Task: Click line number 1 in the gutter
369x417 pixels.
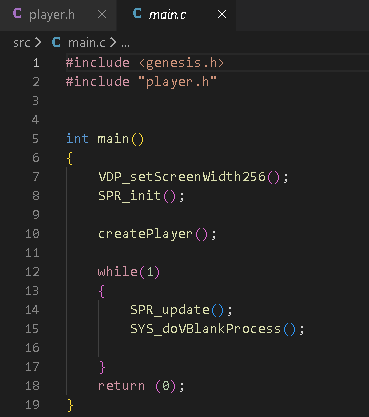Action: [36, 63]
